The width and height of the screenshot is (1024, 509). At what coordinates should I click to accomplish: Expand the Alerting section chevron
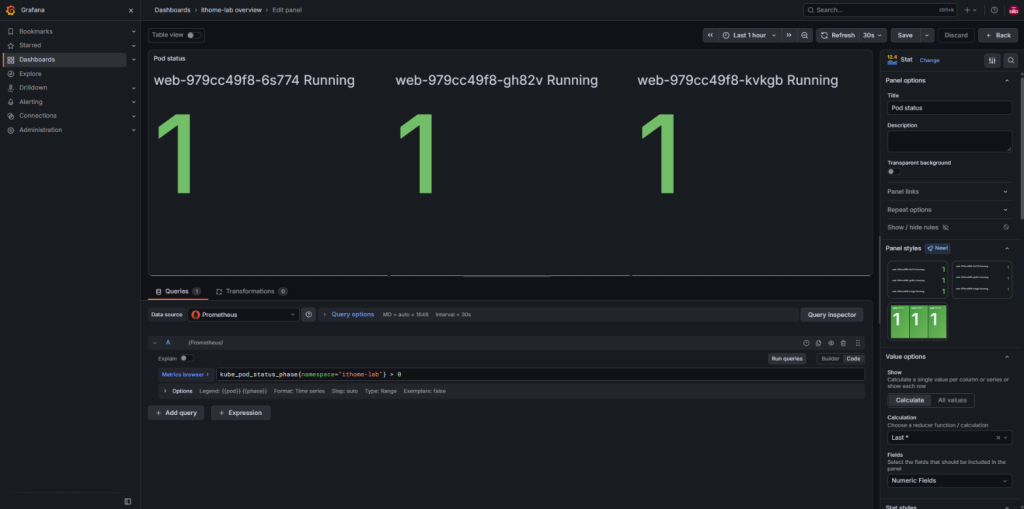click(134, 102)
